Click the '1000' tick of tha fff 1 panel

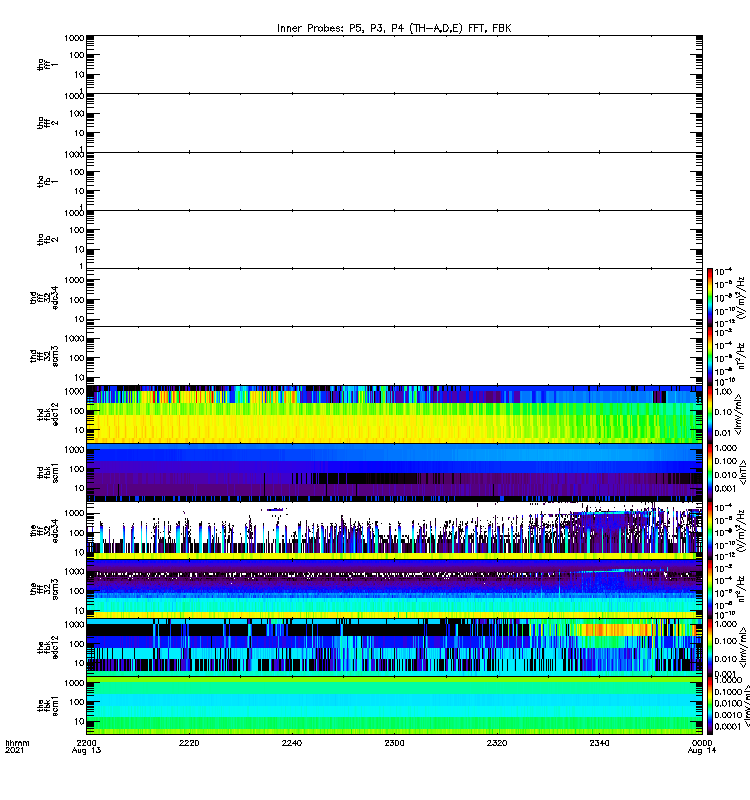pos(74,38)
